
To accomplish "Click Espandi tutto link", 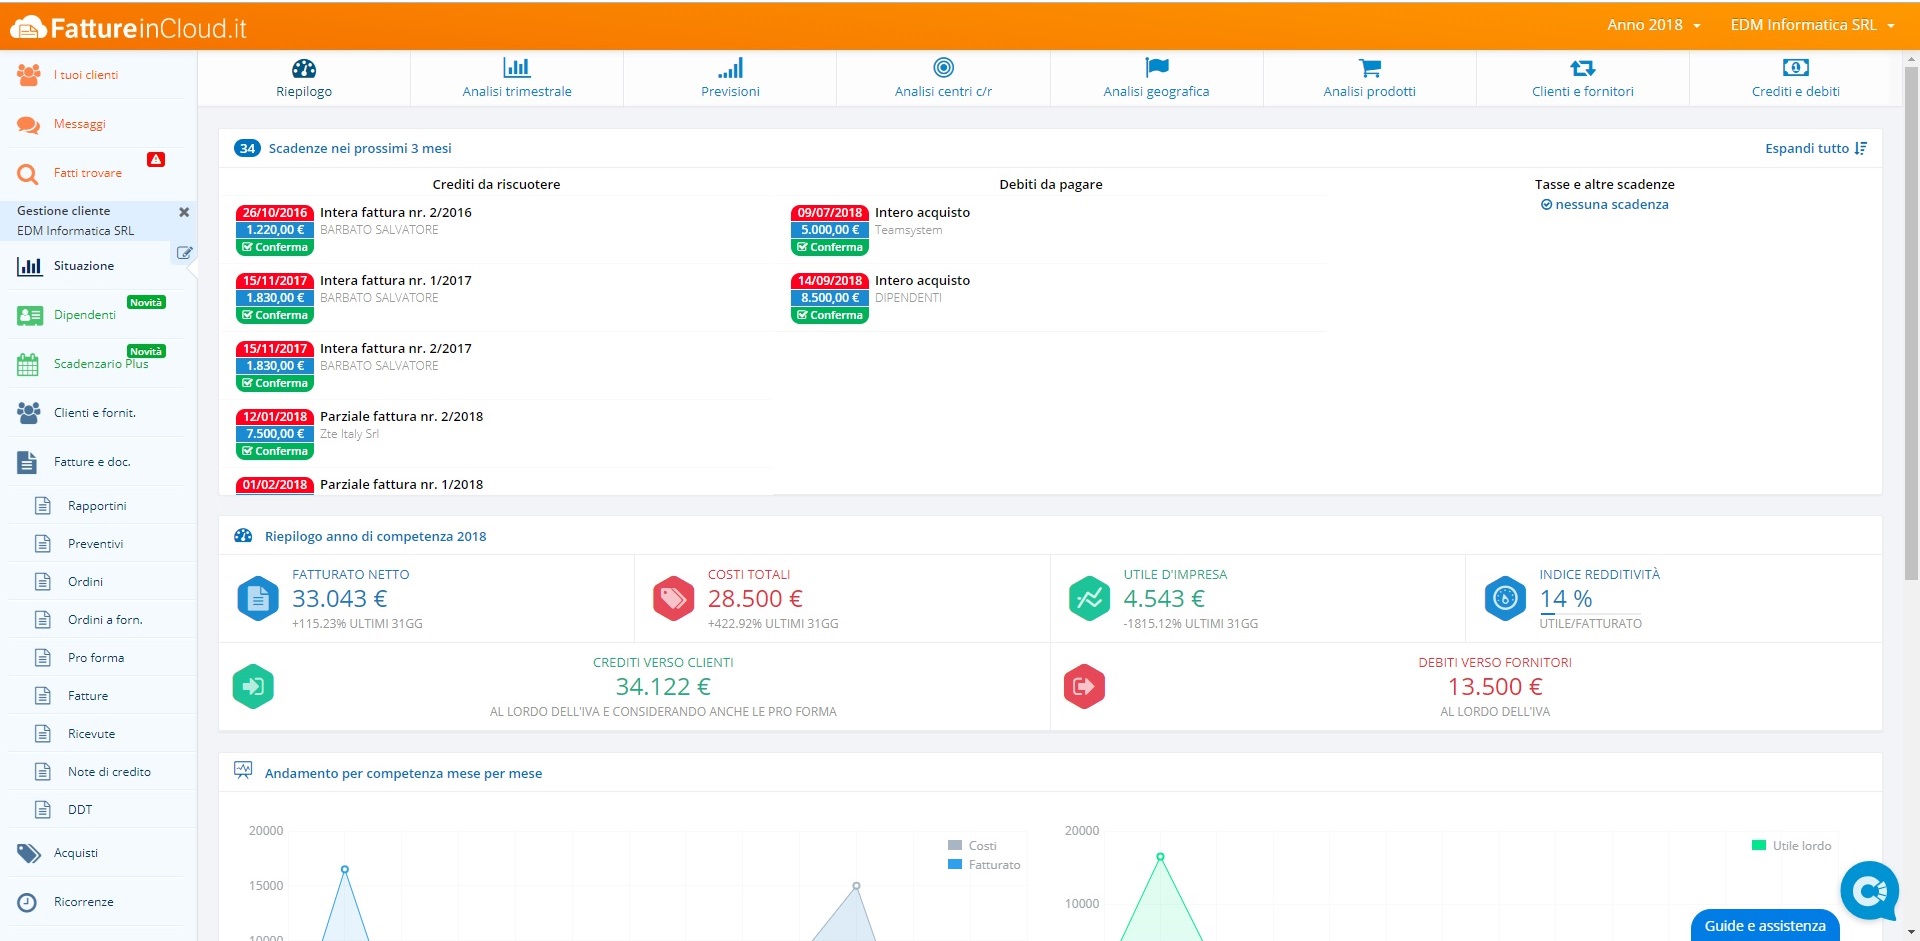I will tap(1816, 148).
